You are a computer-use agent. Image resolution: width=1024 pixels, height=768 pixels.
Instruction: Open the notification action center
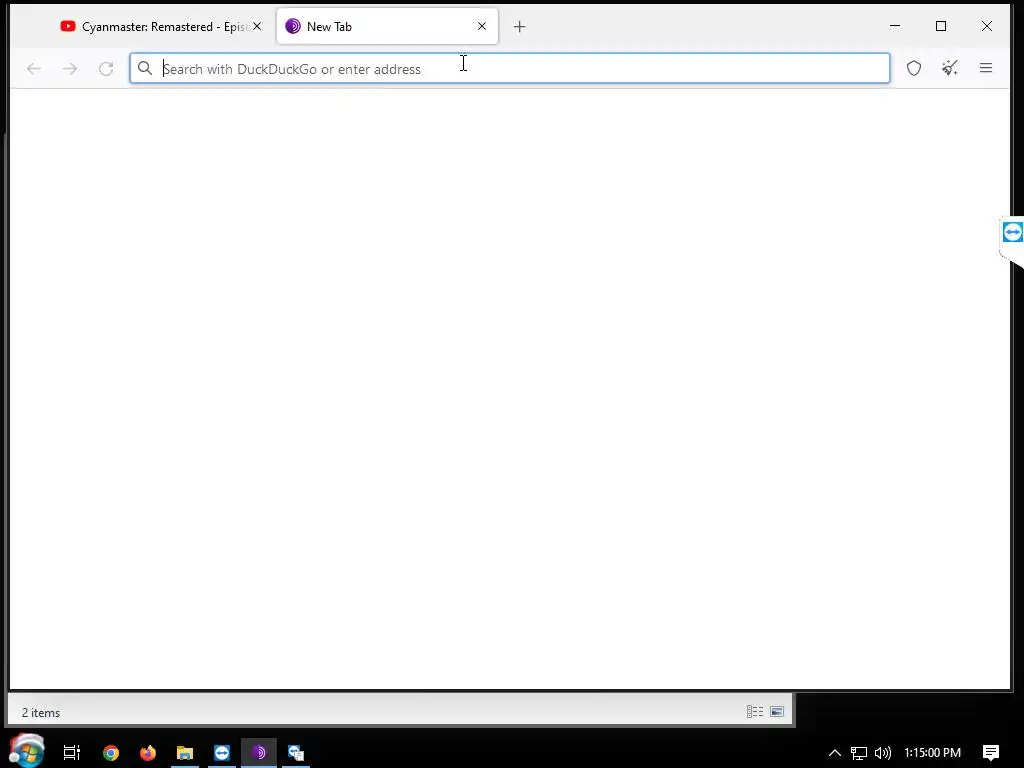pyautogui.click(x=991, y=753)
